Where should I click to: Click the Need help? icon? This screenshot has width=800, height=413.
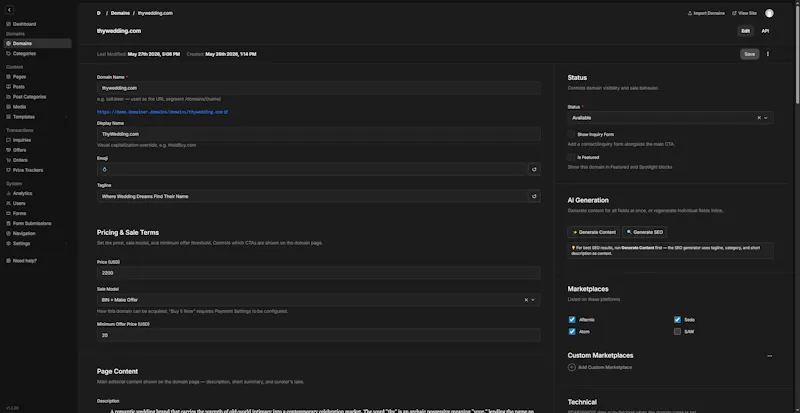(x=8, y=261)
